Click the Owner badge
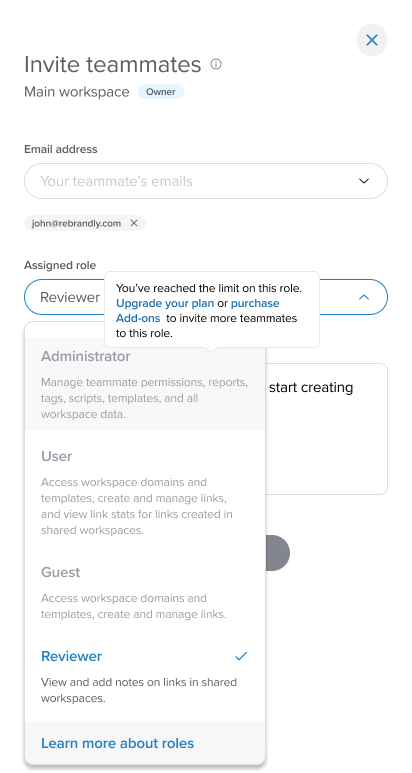412x773 pixels. (x=161, y=92)
